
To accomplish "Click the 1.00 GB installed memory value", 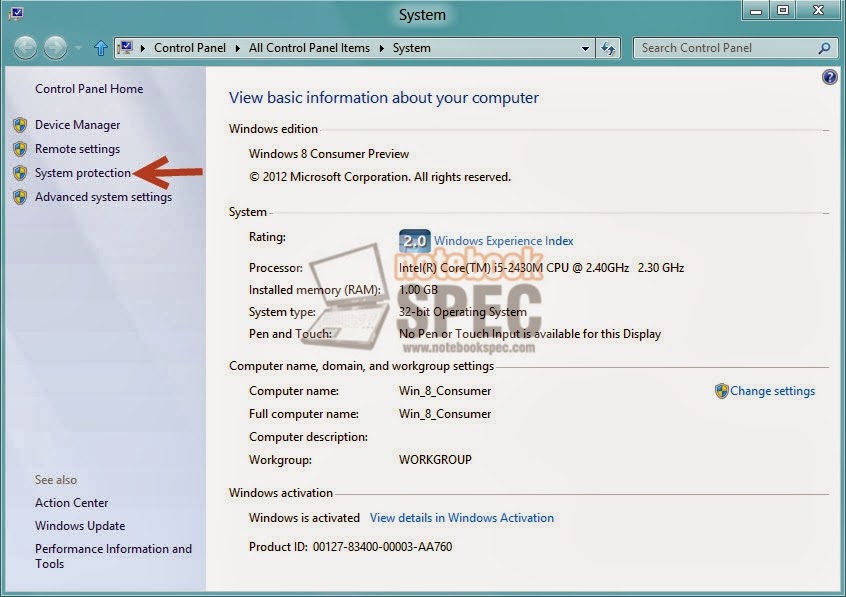I will click(418, 290).
